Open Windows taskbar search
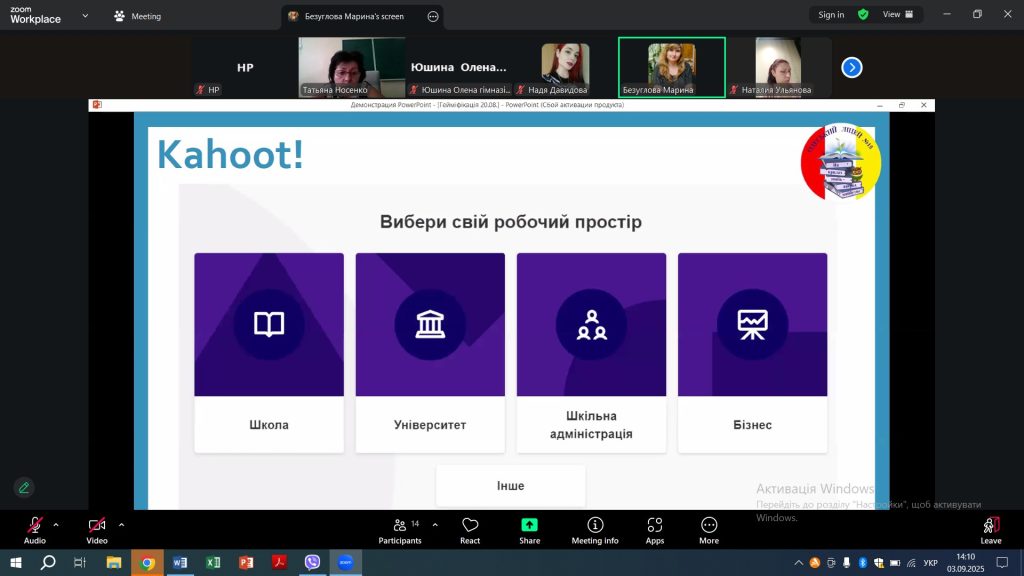 [48, 562]
